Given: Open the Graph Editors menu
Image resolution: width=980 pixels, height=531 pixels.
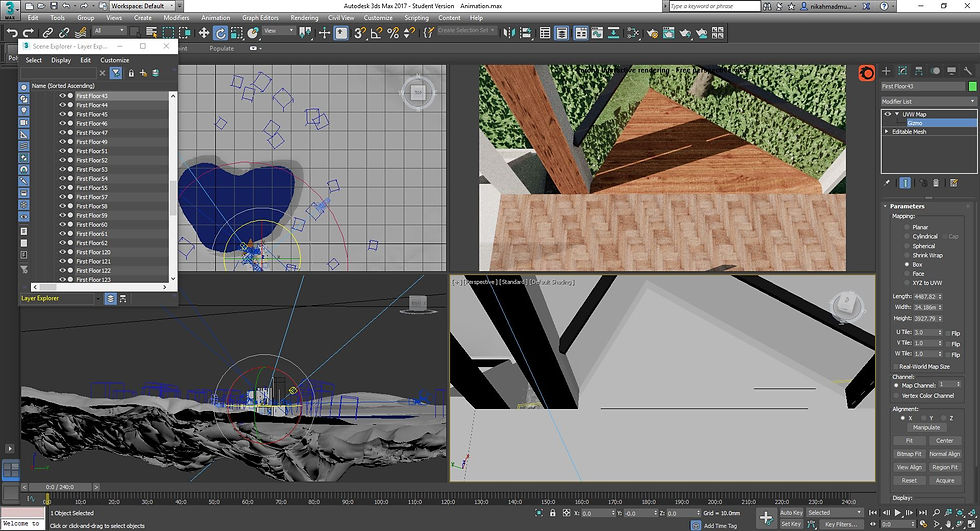Looking at the screenshot, I should 260,18.
